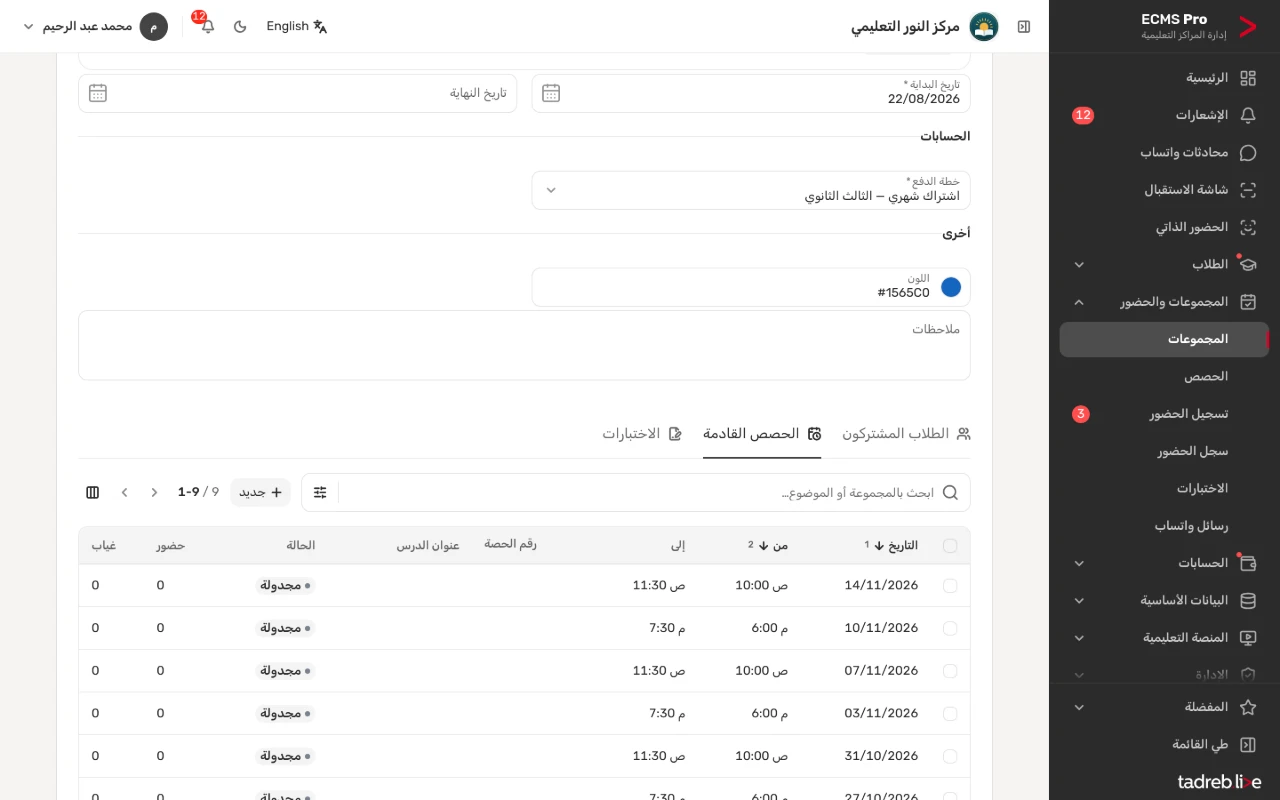Select the row dated 10/11/2026
The width and height of the screenshot is (1280, 800).
click(x=950, y=628)
